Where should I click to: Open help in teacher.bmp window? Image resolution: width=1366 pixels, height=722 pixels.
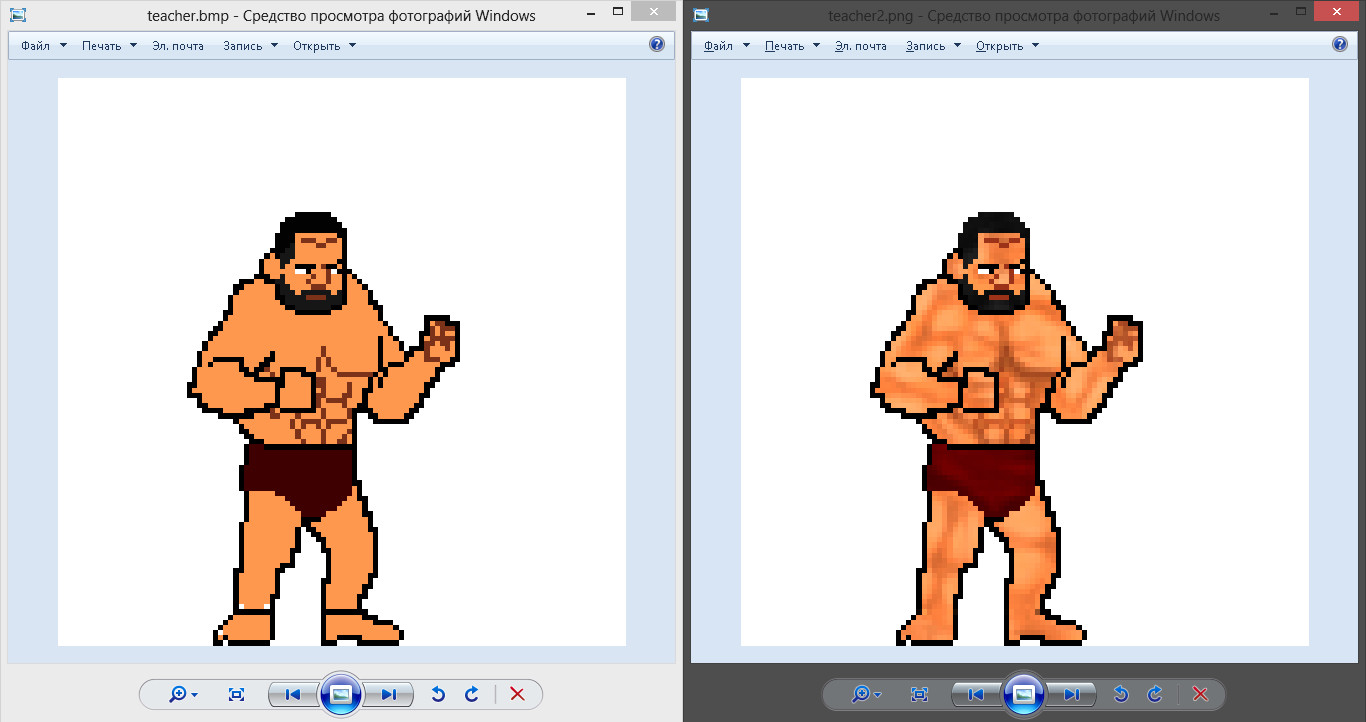[657, 44]
